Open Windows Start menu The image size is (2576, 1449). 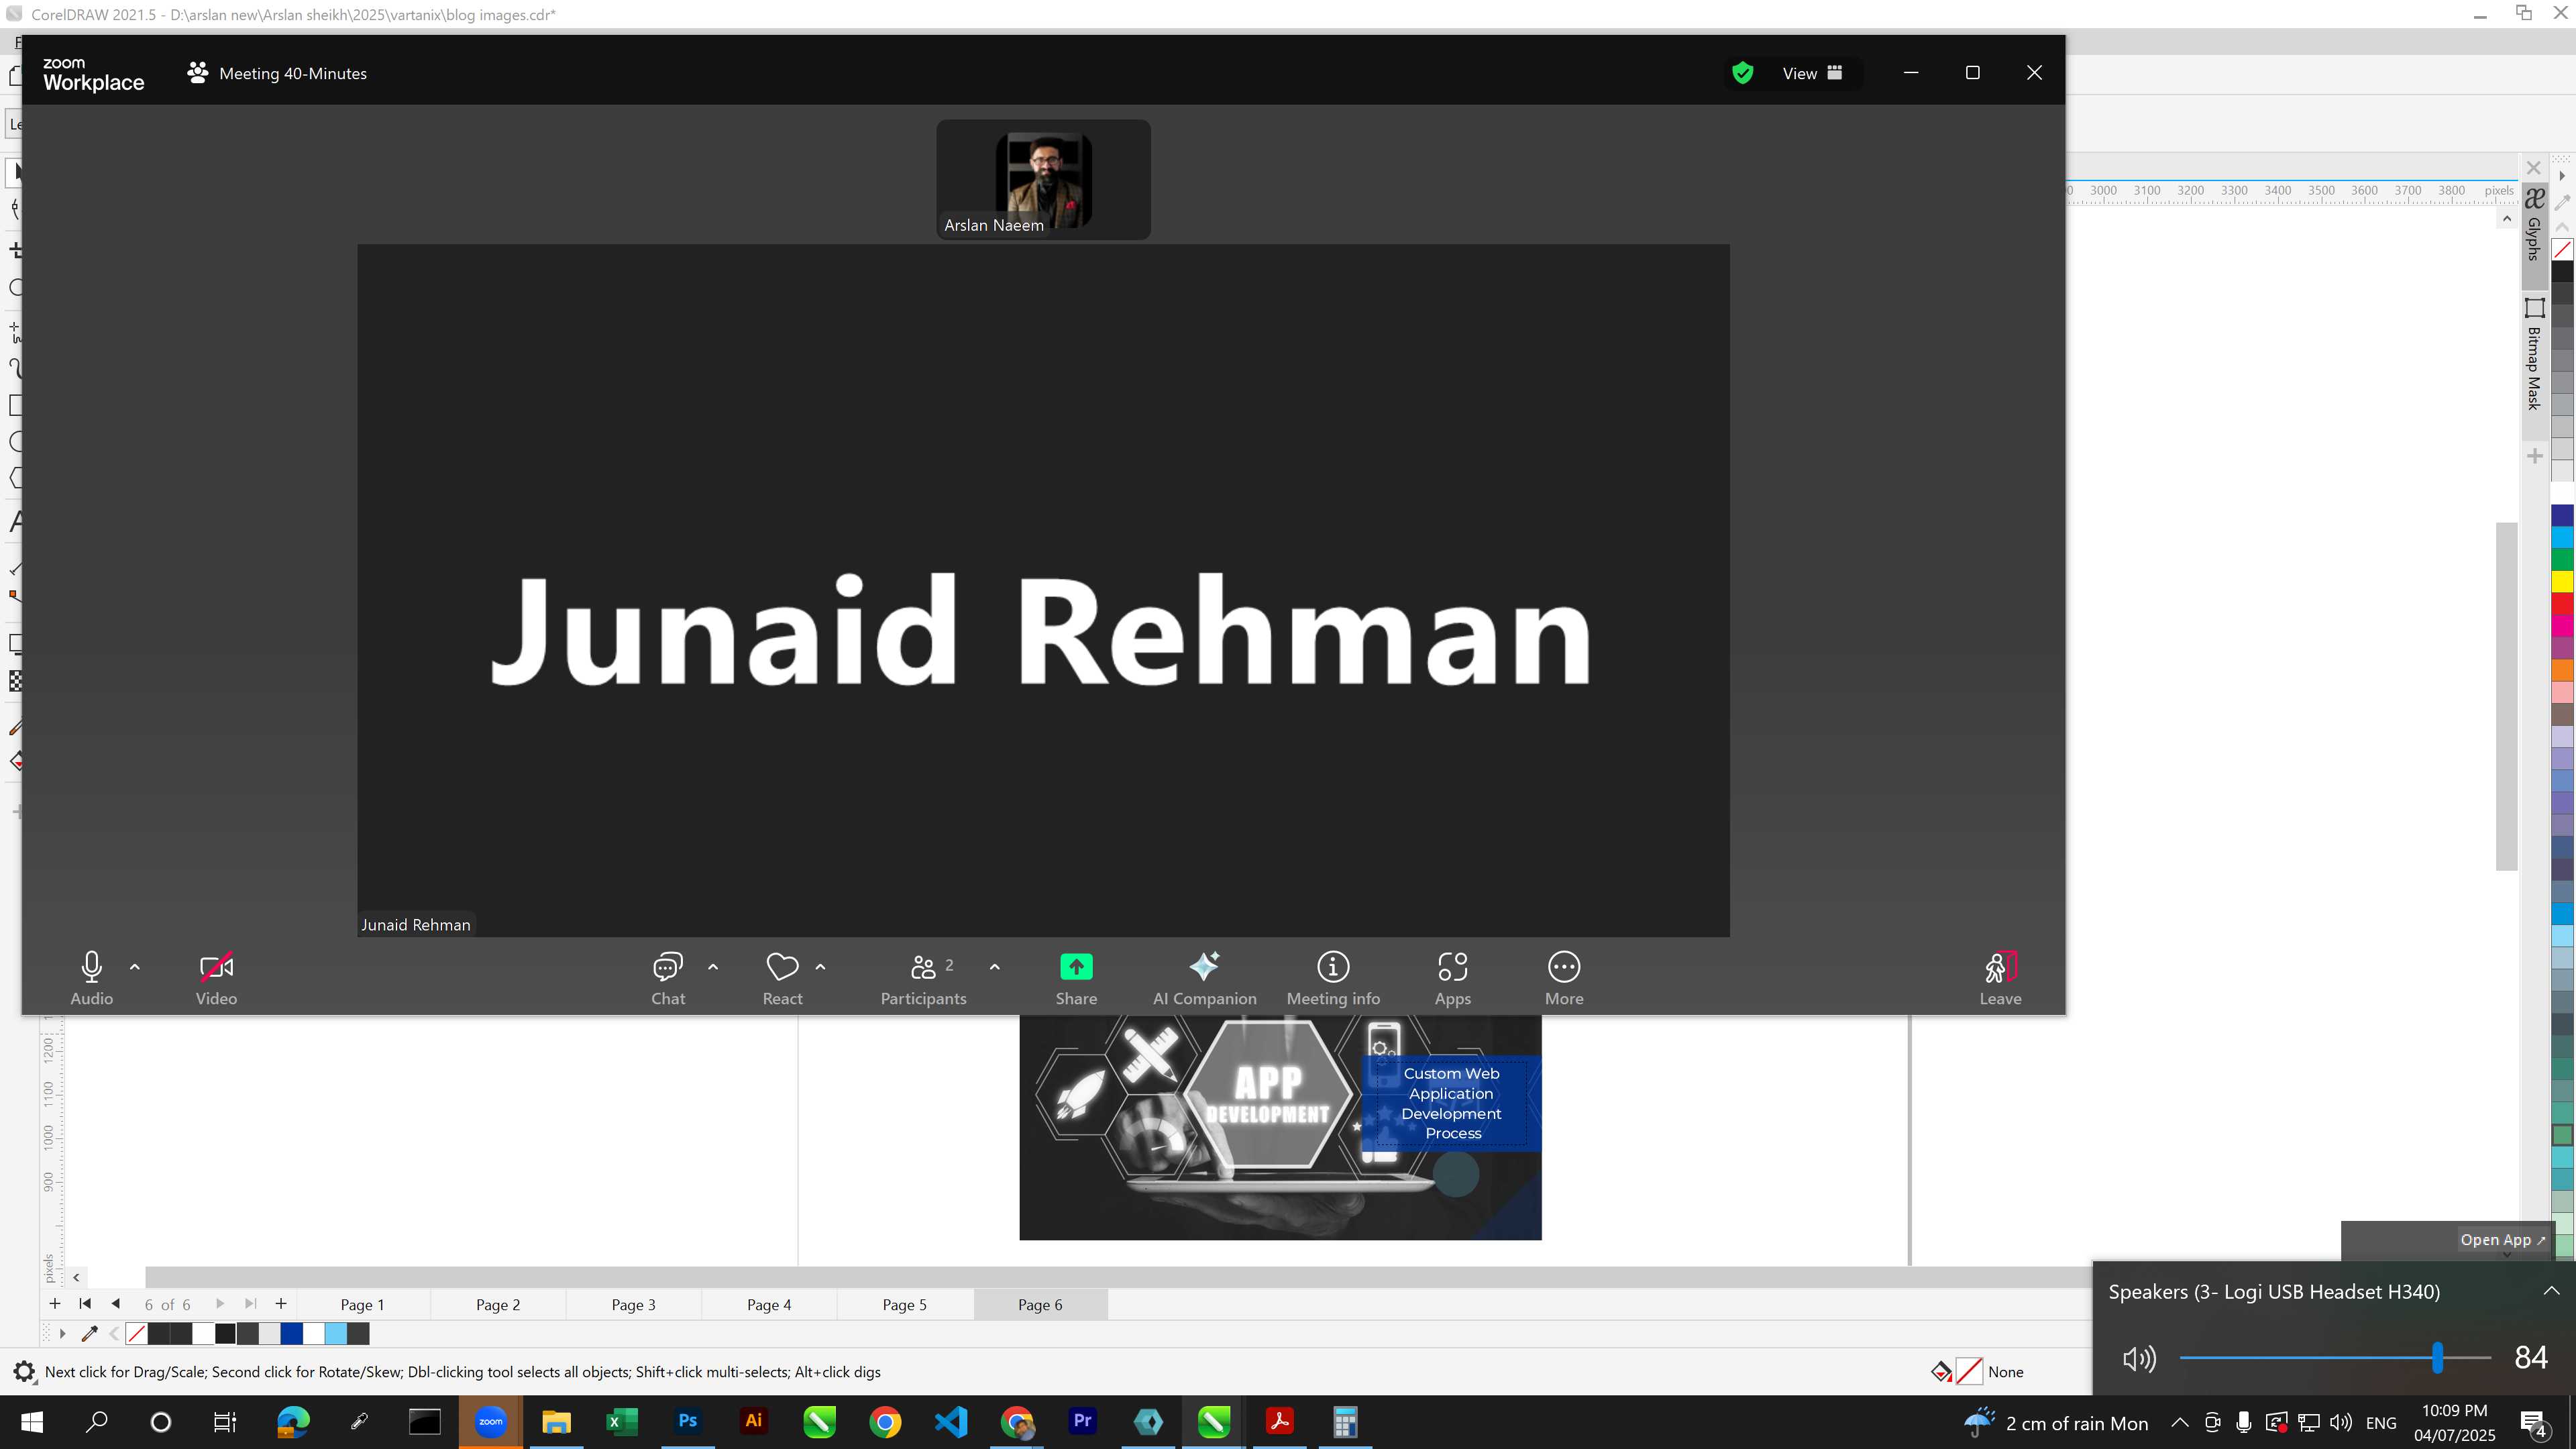32,1421
